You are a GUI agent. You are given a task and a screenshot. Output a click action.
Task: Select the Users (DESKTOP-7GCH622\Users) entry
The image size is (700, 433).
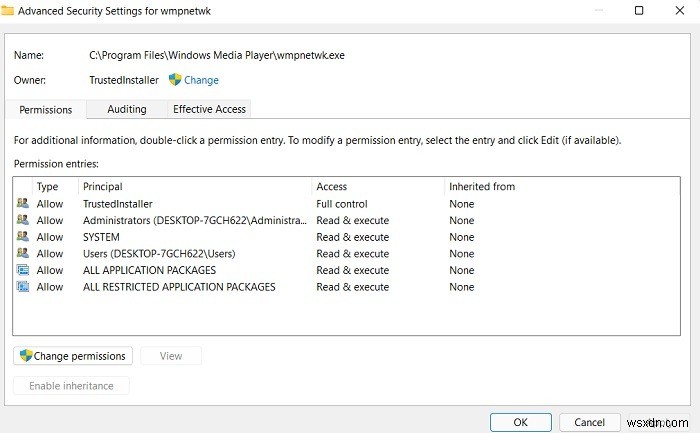(x=159, y=254)
